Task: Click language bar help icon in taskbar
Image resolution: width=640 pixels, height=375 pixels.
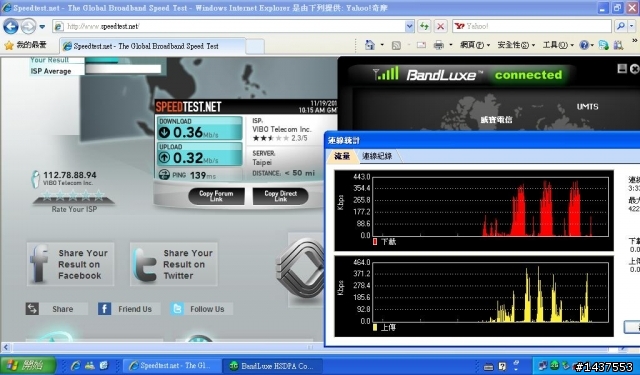Action: click(502, 366)
